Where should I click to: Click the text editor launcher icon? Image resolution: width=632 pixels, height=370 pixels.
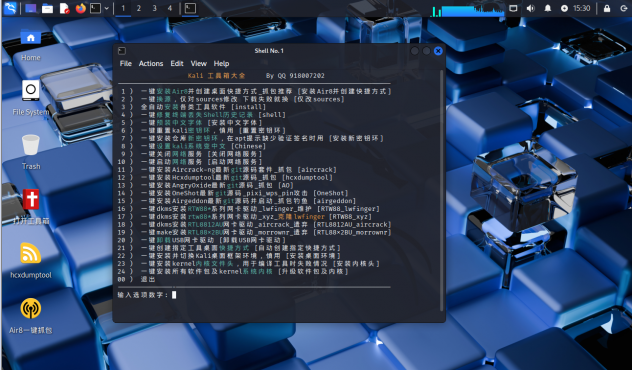click(x=64, y=8)
